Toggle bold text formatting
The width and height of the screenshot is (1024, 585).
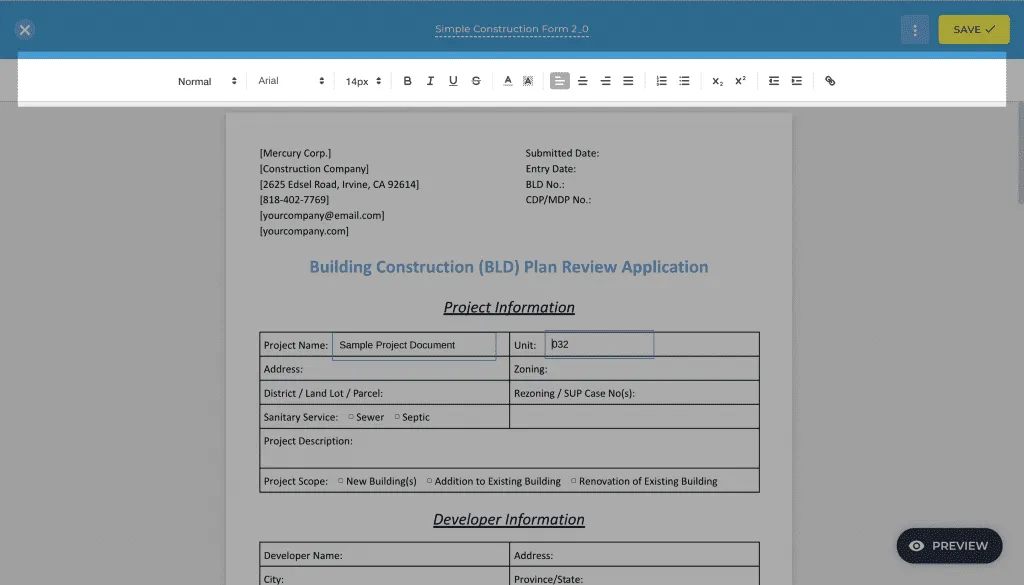tap(408, 80)
